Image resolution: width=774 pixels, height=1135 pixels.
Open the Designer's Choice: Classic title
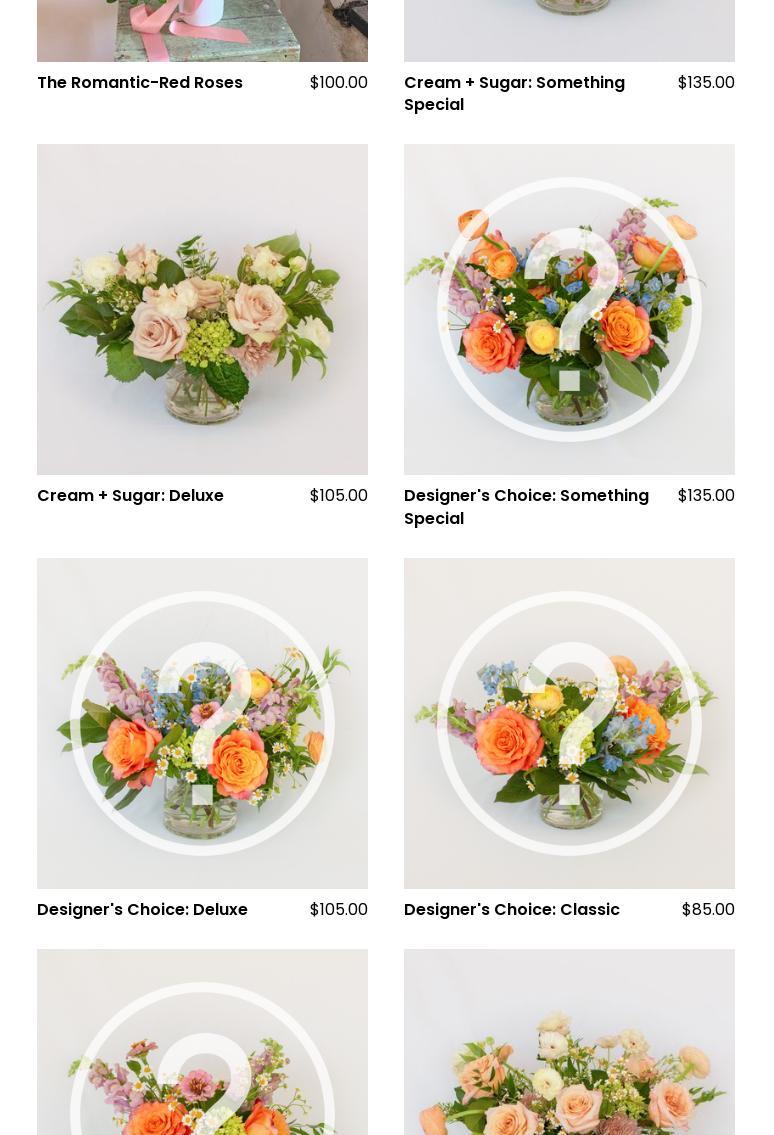point(512,910)
